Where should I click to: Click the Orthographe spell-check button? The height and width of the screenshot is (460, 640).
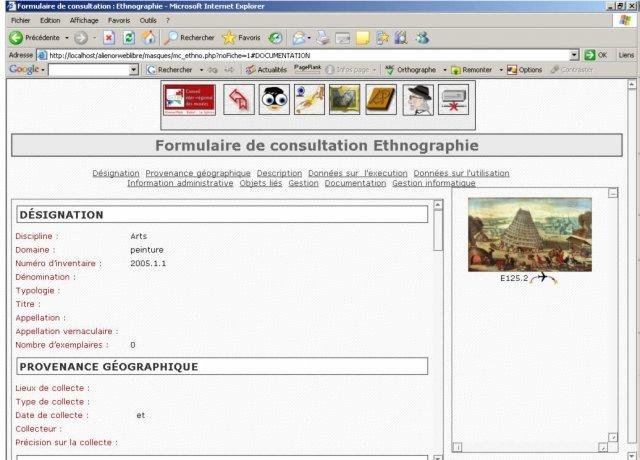(411, 70)
